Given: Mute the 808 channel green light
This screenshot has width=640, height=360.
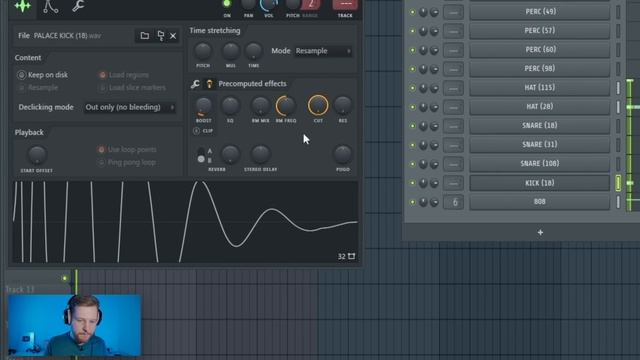Looking at the screenshot, I should tap(412, 202).
